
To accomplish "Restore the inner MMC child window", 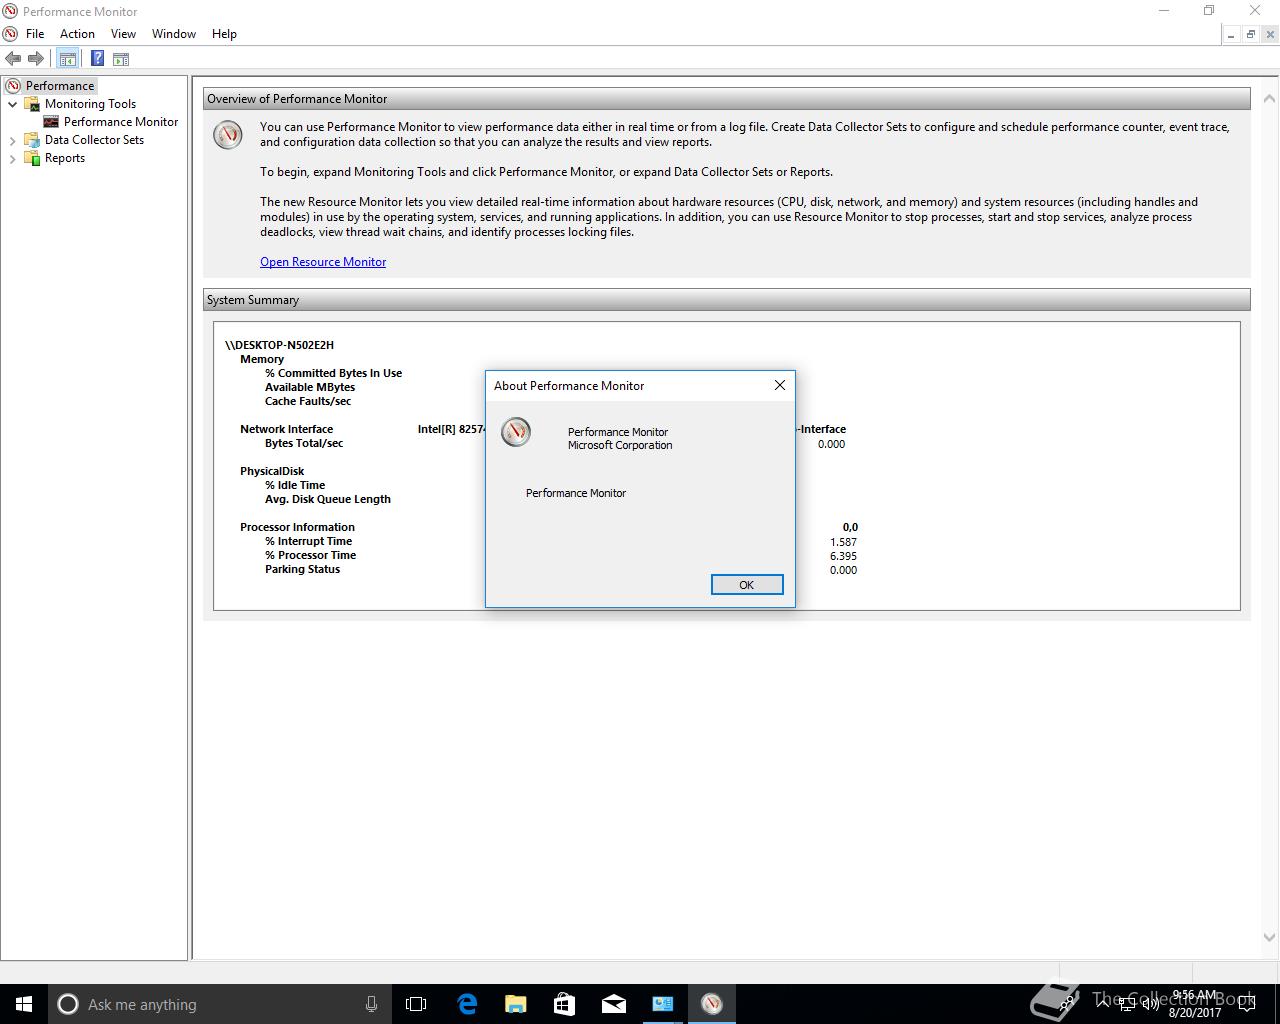I will [x=1250, y=34].
